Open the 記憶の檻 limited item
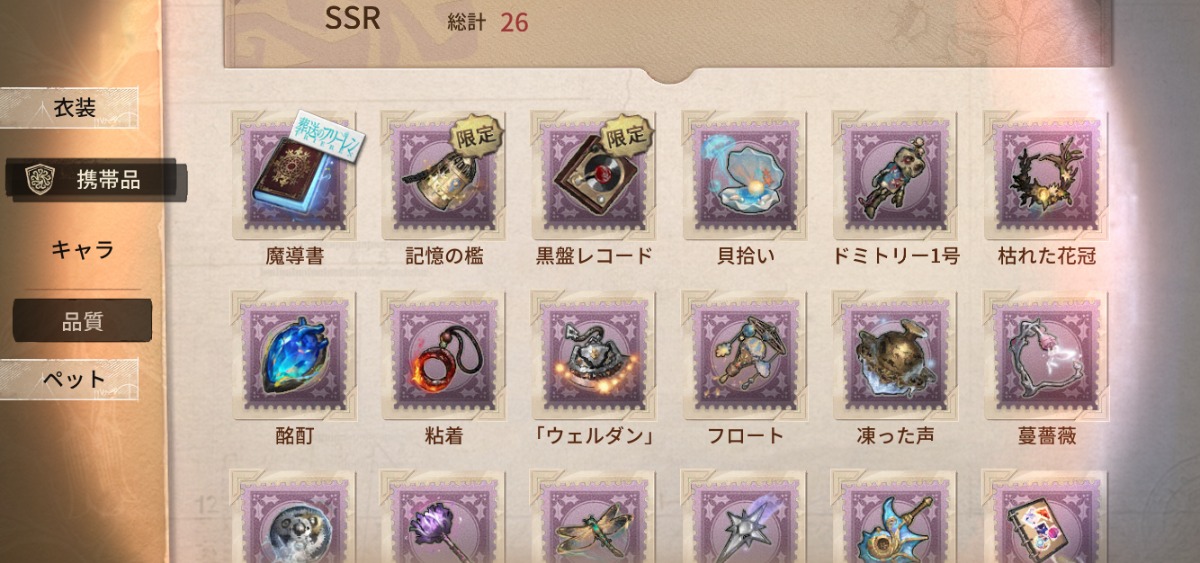The image size is (1200, 563). pos(444,176)
